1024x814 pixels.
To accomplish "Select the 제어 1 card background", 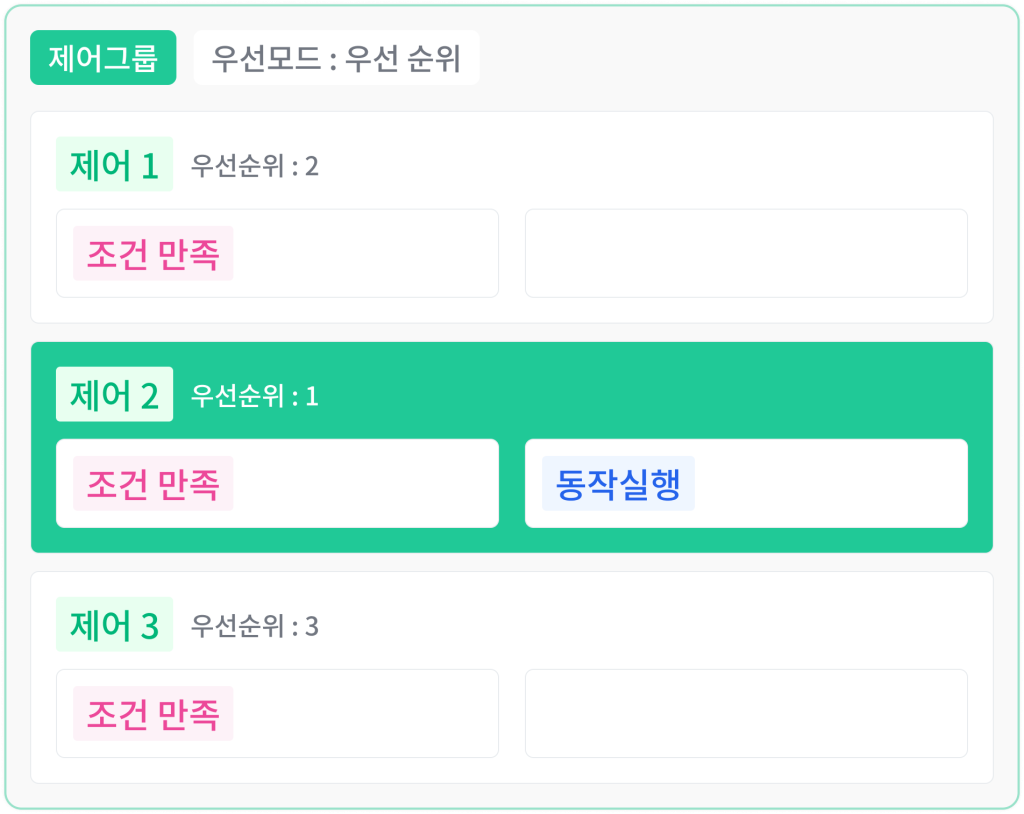I will coord(512,217).
